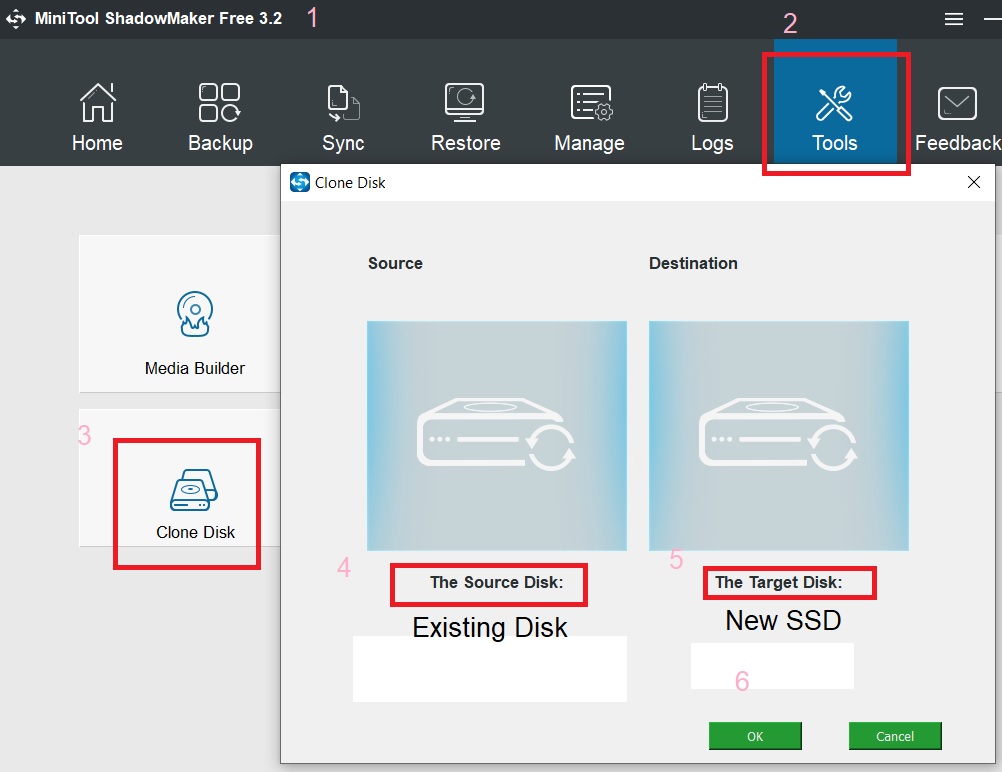The height and width of the screenshot is (772, 1002).
Task: View the Logs tab
Action: 712,118
